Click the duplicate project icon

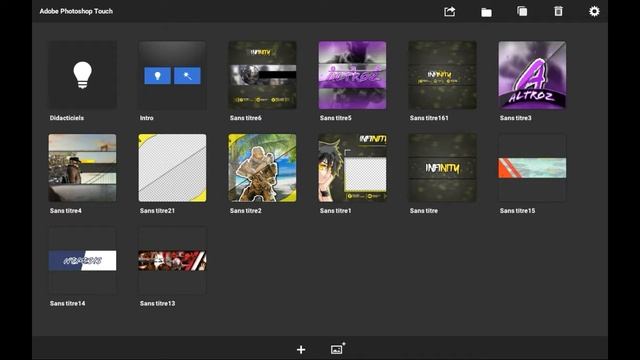click(522, 11)
